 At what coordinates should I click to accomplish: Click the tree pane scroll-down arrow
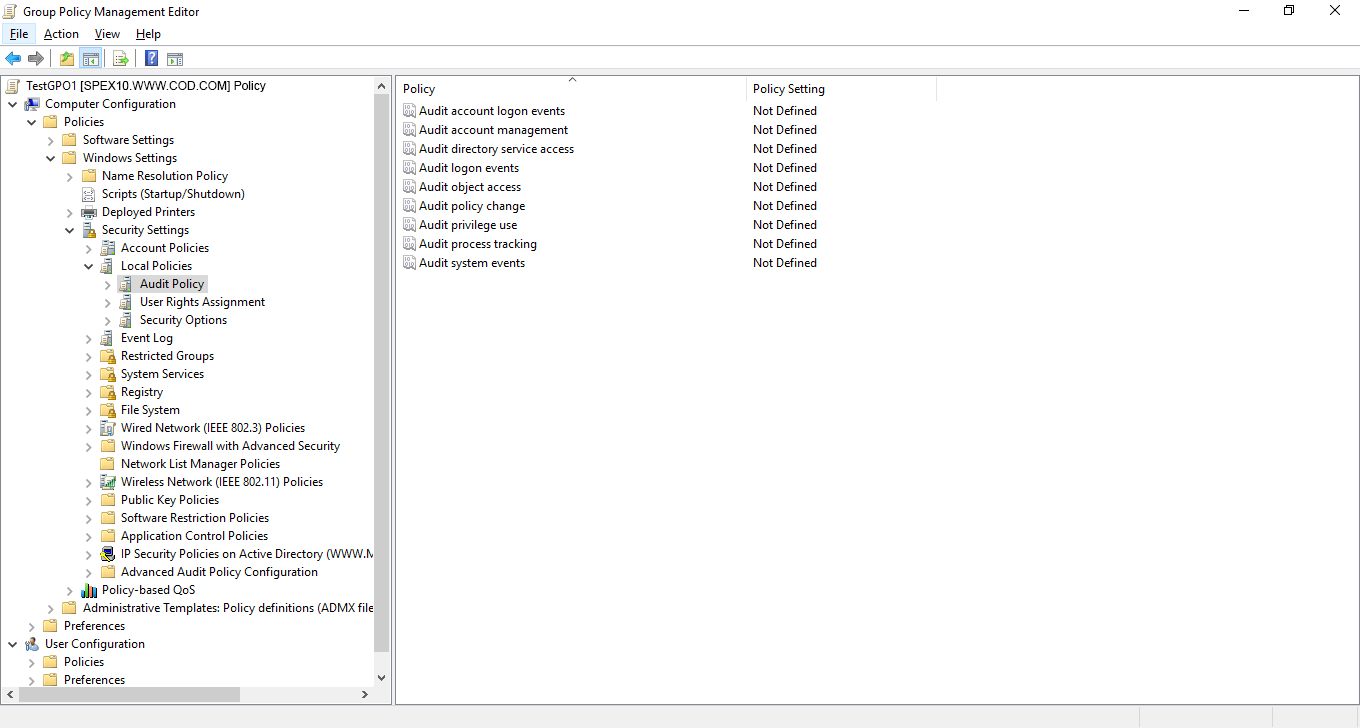(381, 677)
